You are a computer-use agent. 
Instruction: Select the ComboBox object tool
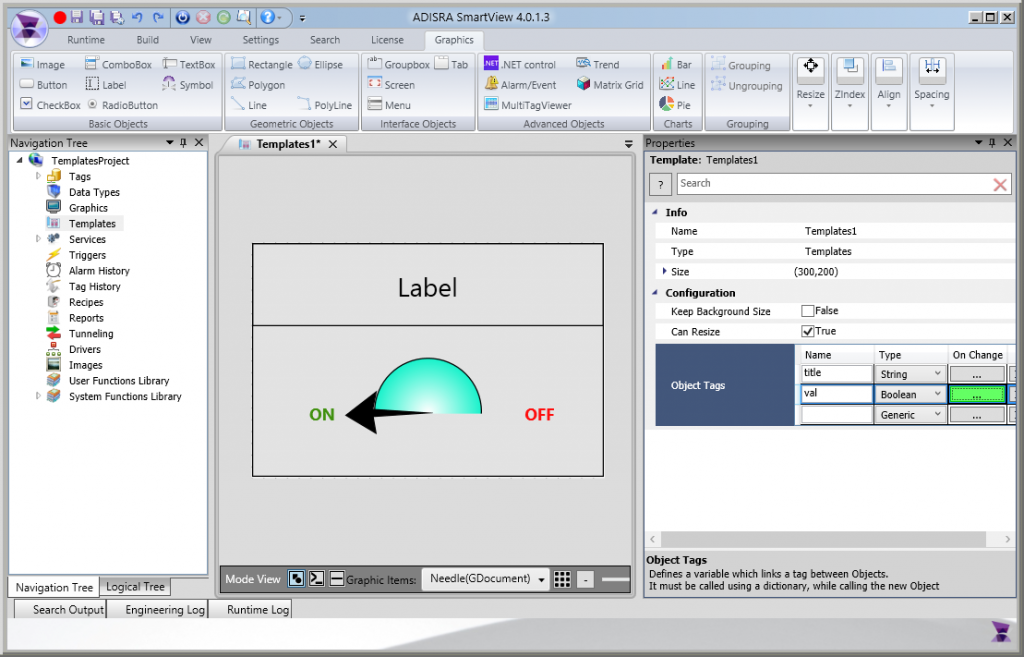point(118,65)
